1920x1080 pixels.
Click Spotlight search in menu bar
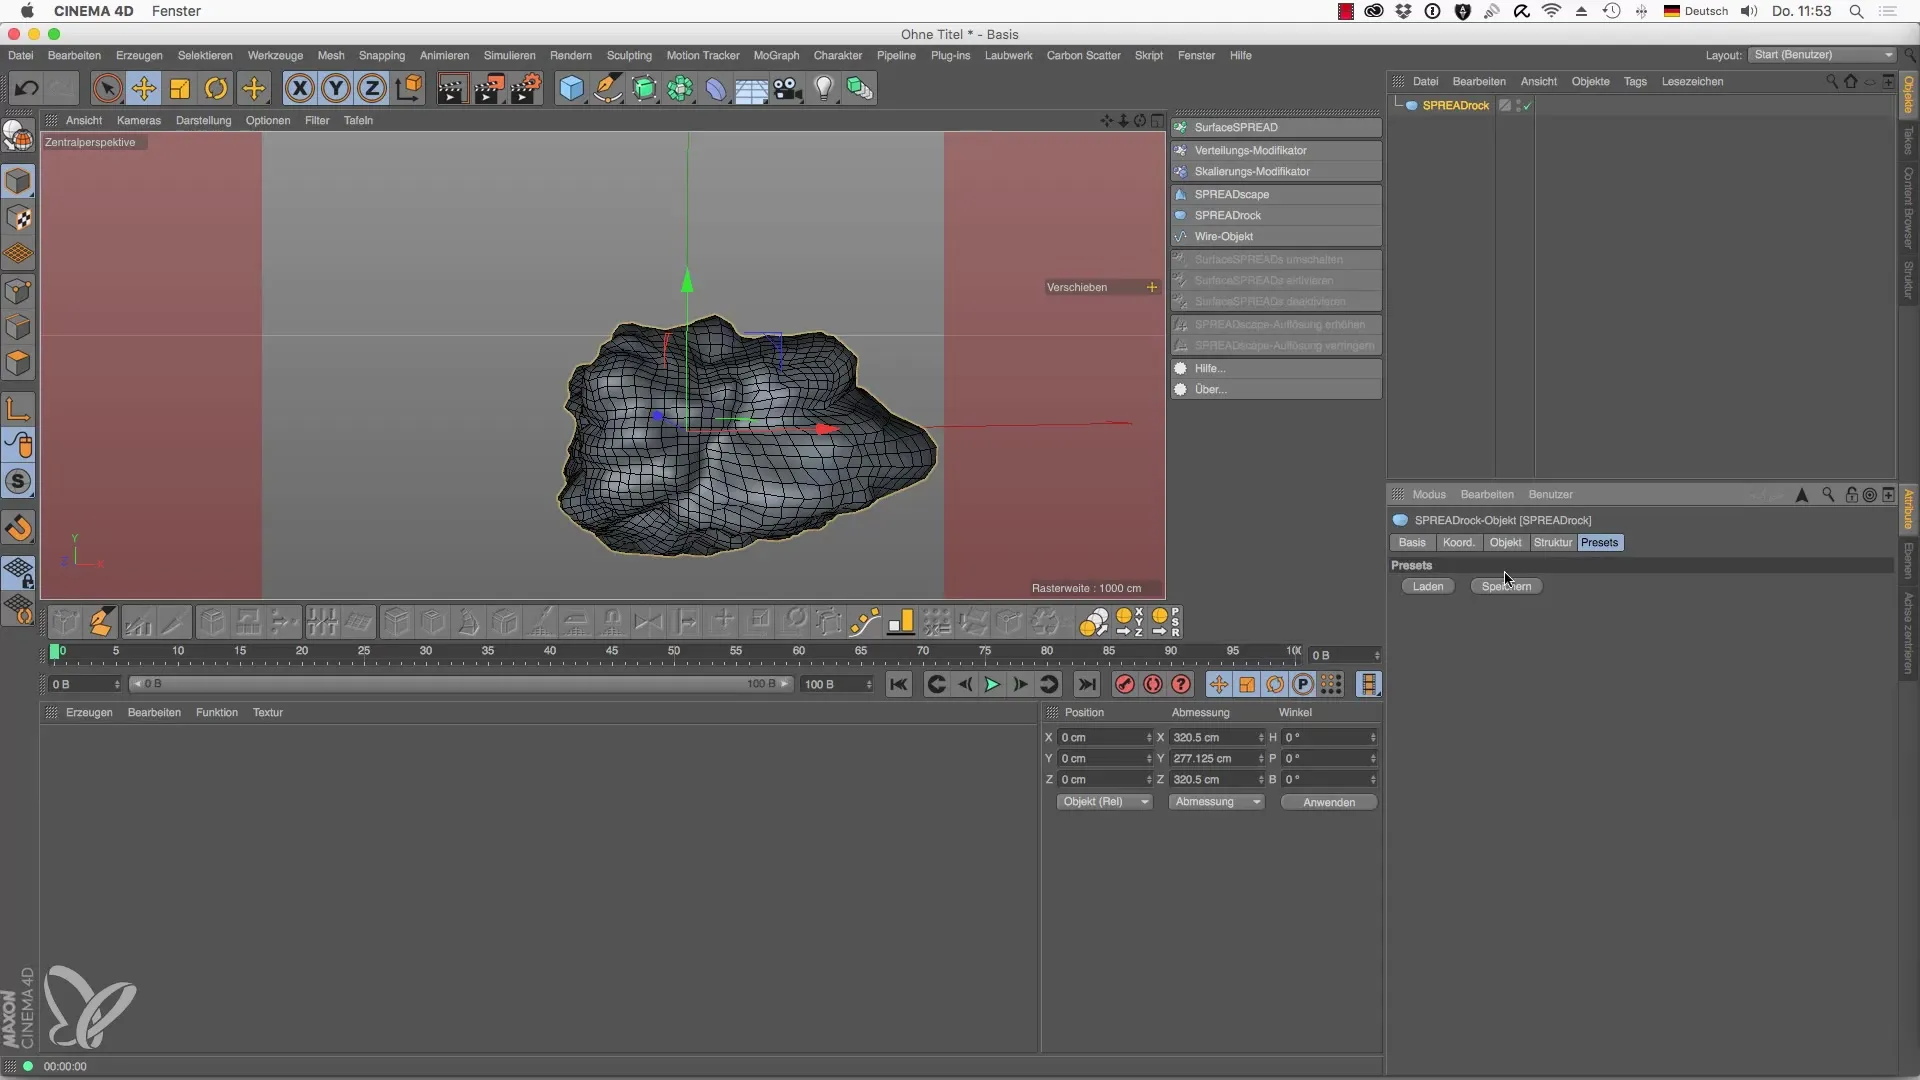[1856, 11]
